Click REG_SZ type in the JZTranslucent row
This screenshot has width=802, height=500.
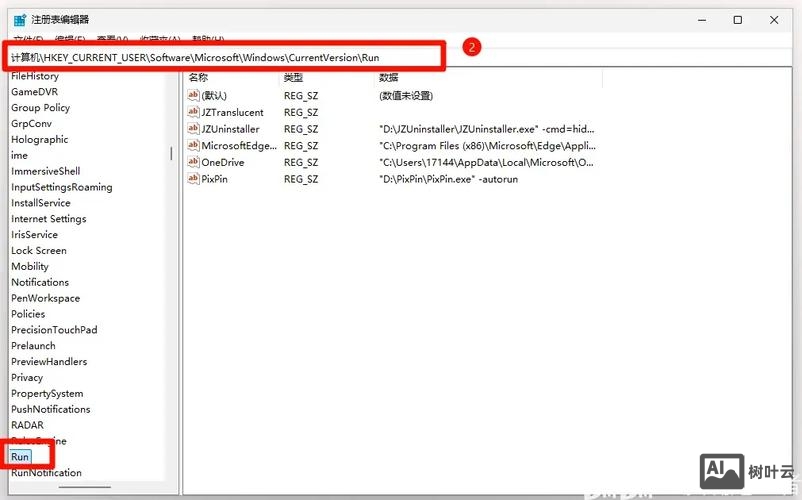(301, 112)
